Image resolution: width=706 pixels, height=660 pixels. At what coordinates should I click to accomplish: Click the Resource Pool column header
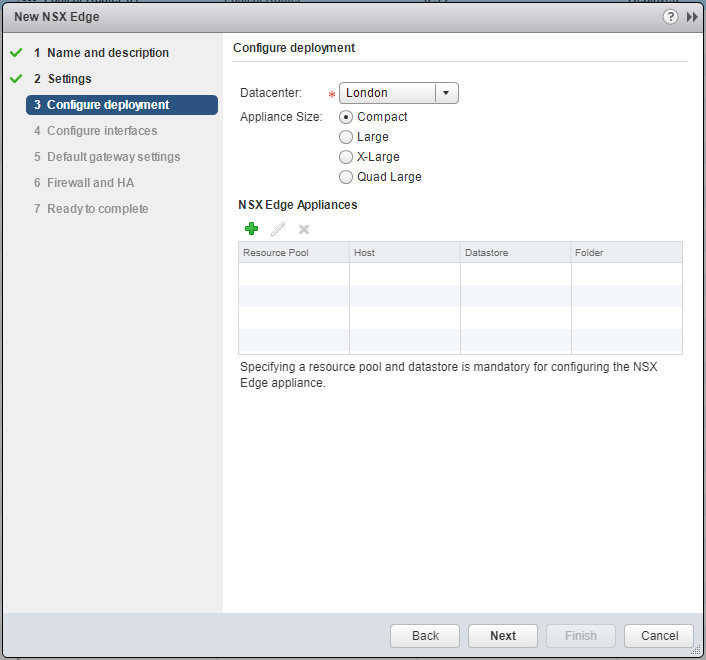[x=293, y=253]
